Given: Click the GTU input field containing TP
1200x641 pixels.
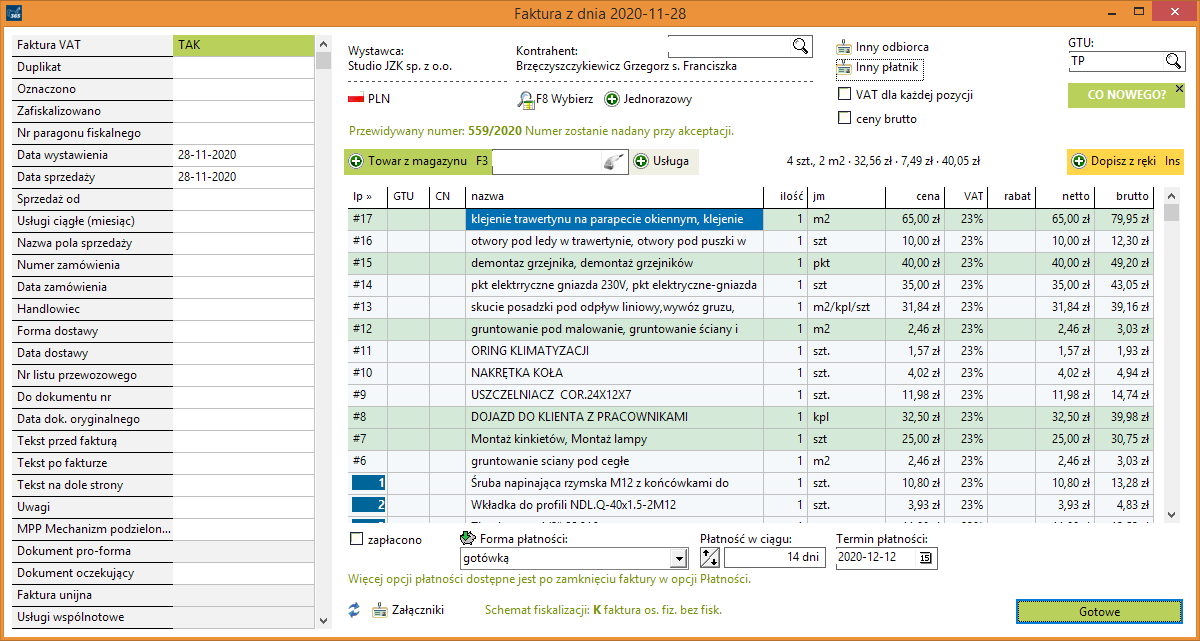Looking at the screenshot, I should [x=1117, y=61].
